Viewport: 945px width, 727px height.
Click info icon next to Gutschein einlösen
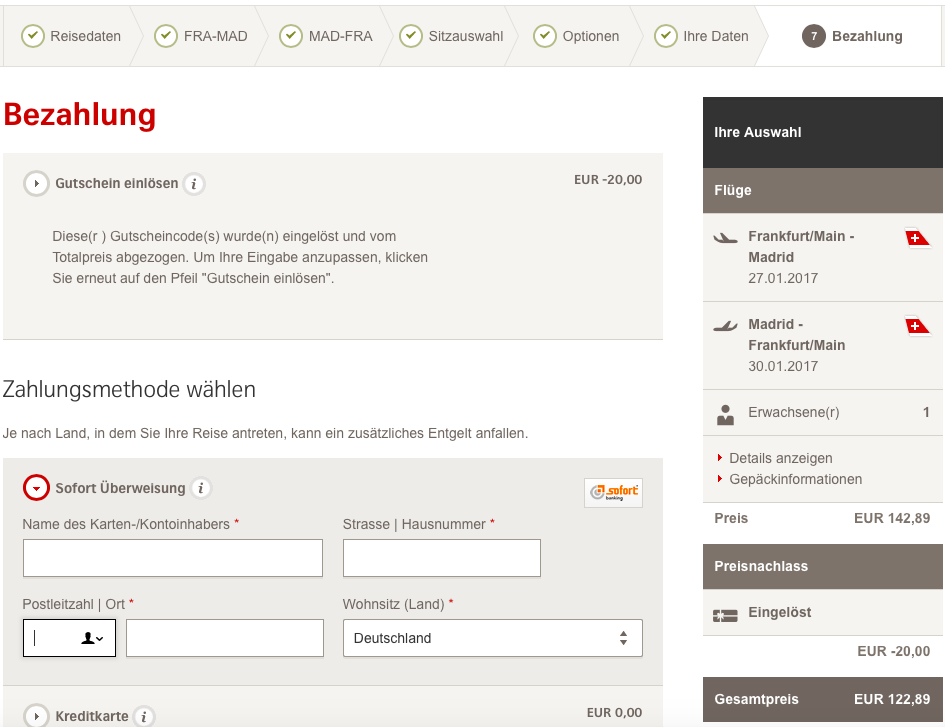coord(194,184)
